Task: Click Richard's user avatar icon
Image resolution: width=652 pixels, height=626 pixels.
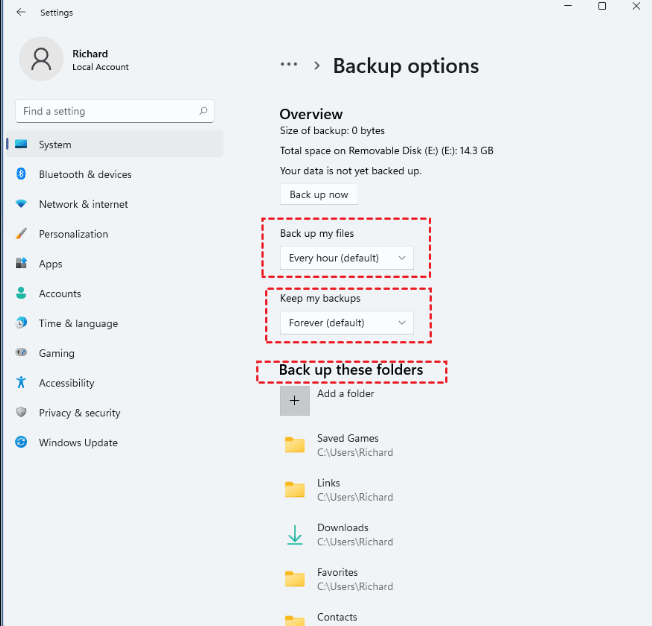Action: point(41,59)
